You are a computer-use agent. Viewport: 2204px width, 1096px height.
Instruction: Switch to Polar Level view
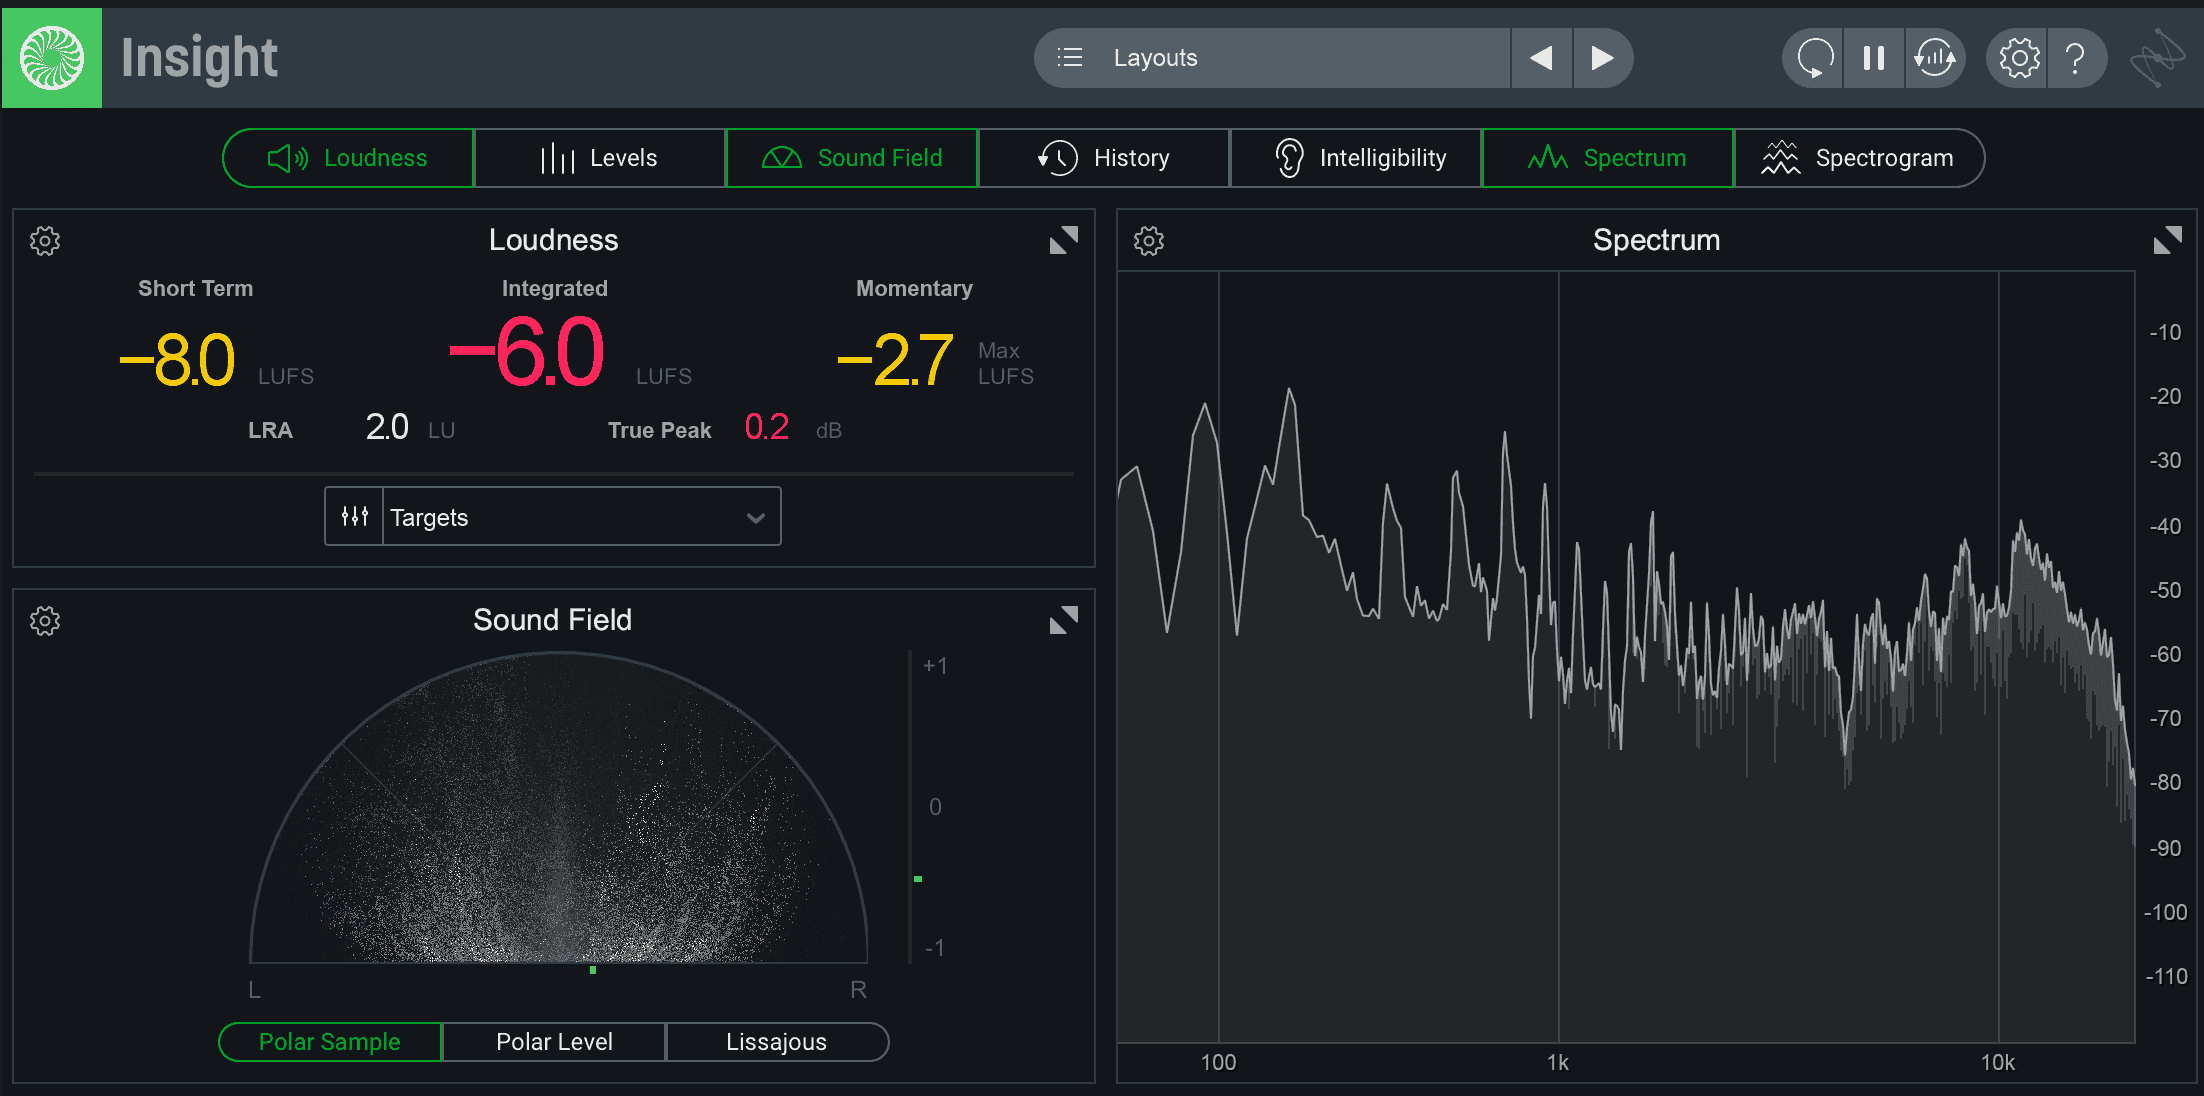pyautogui.click(x=554, y=1042)
